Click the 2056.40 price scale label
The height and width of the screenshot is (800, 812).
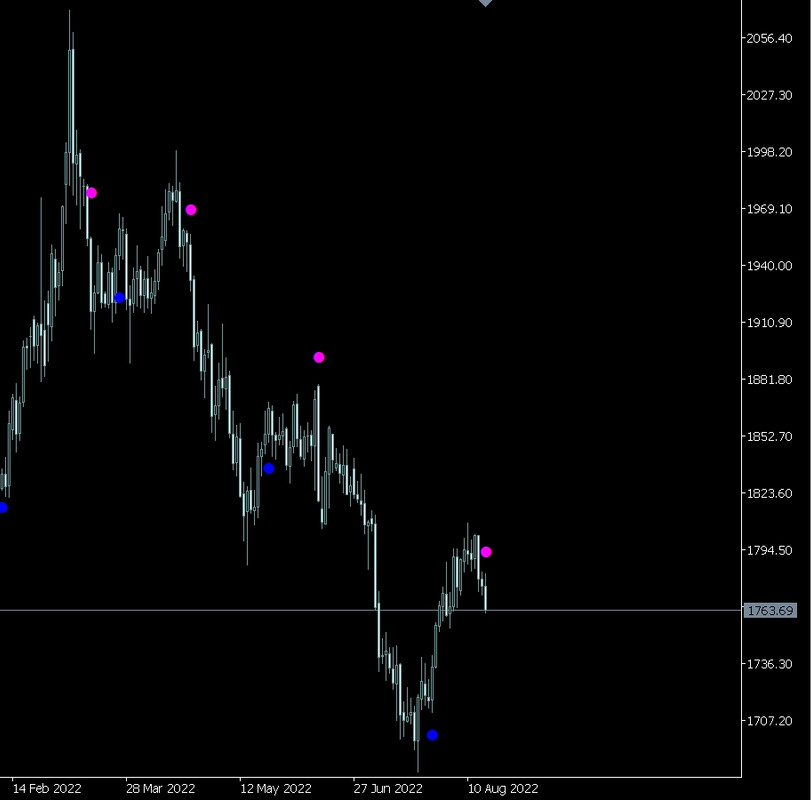point(769,38)
